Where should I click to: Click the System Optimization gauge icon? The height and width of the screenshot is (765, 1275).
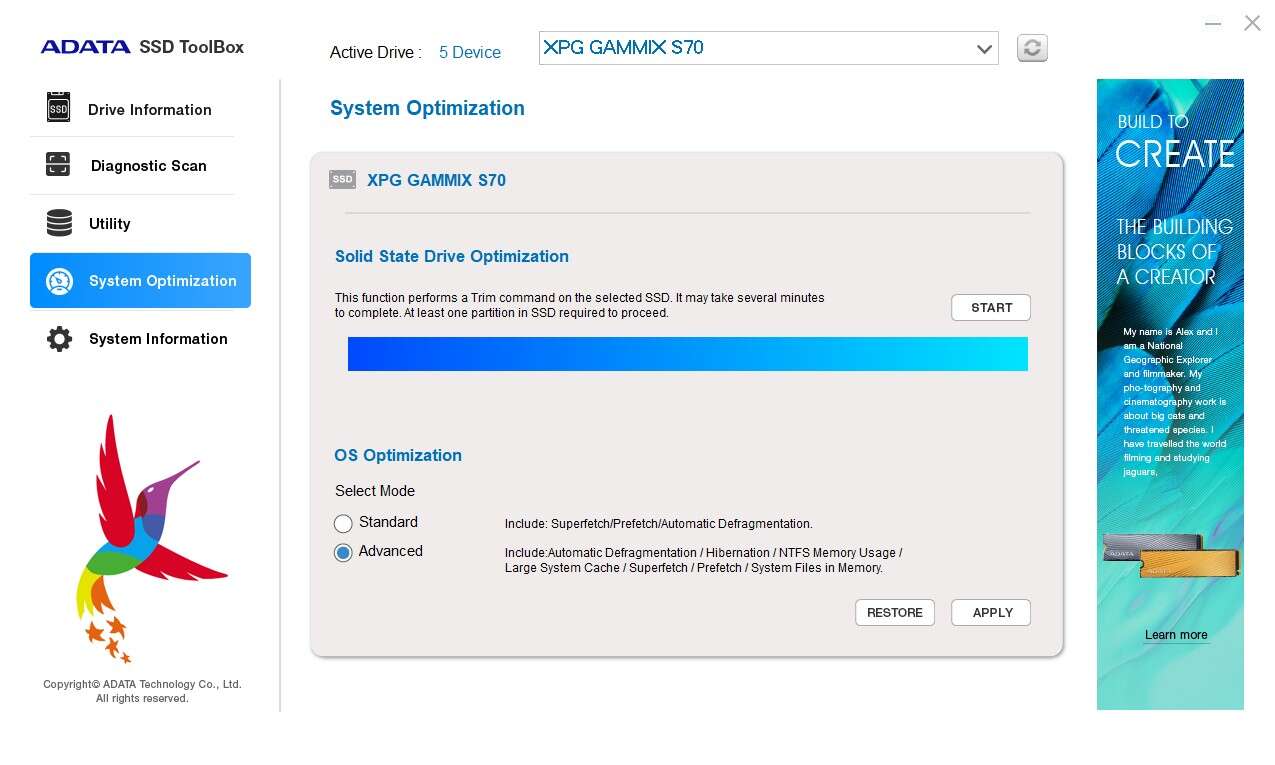[59, 281]
